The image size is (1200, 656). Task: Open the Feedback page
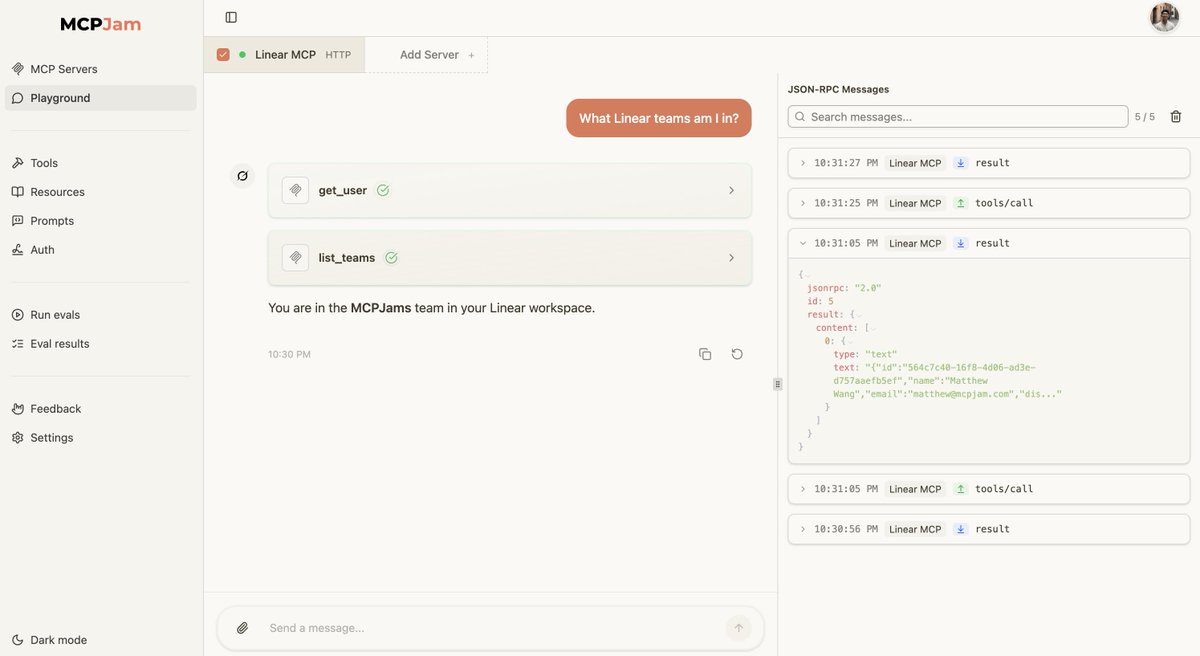101,409
